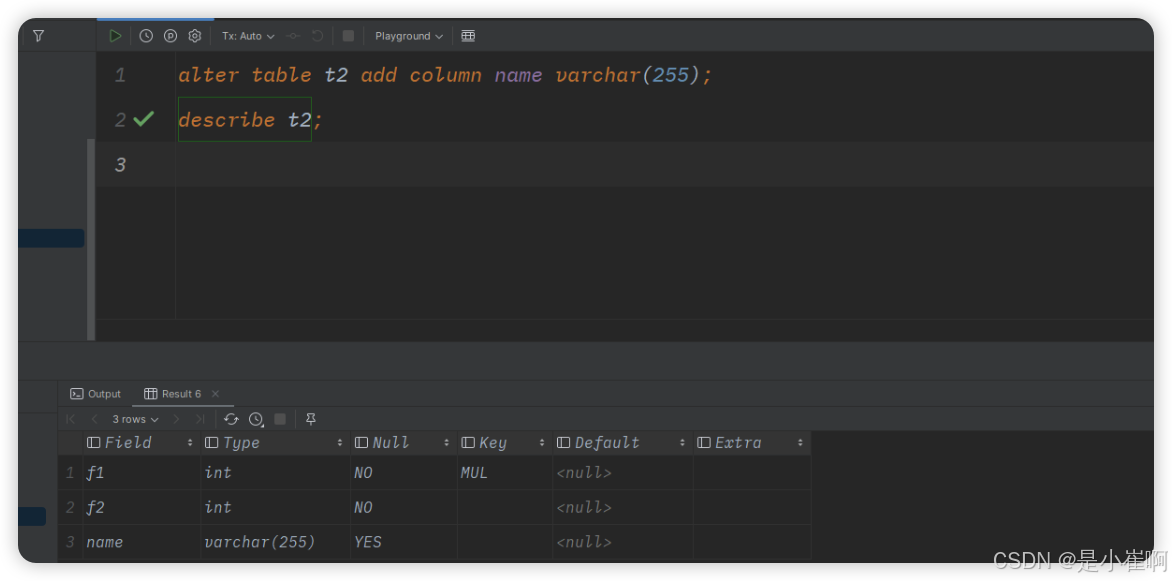Select the NO cell in f2 row
Screen dimensions: 1172x581
point(404,508)
